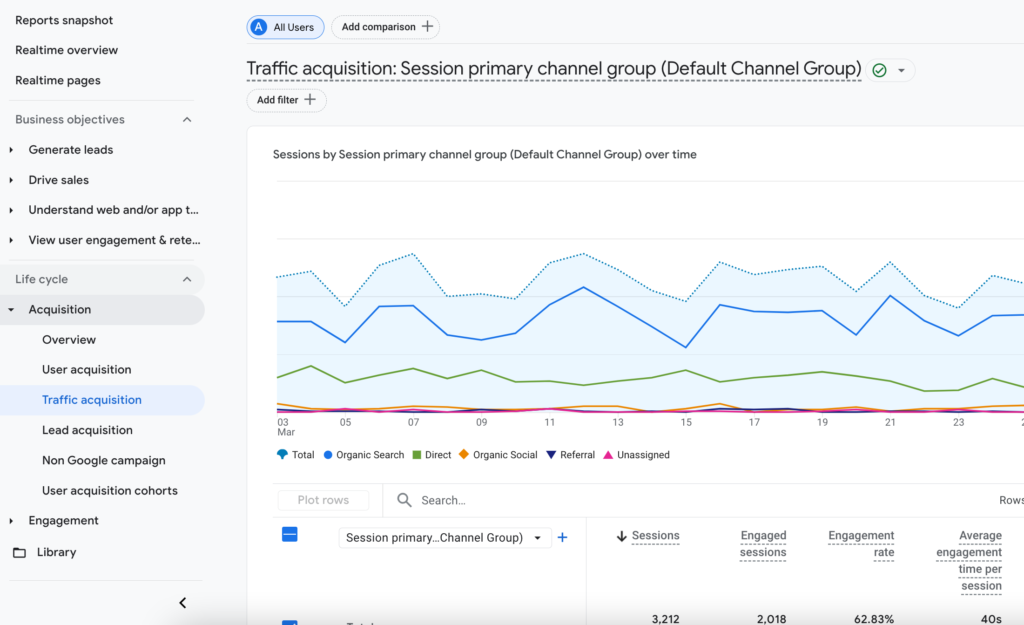
Task: Click the plus icon in Add comparison
Action: (x=428, y=27)
